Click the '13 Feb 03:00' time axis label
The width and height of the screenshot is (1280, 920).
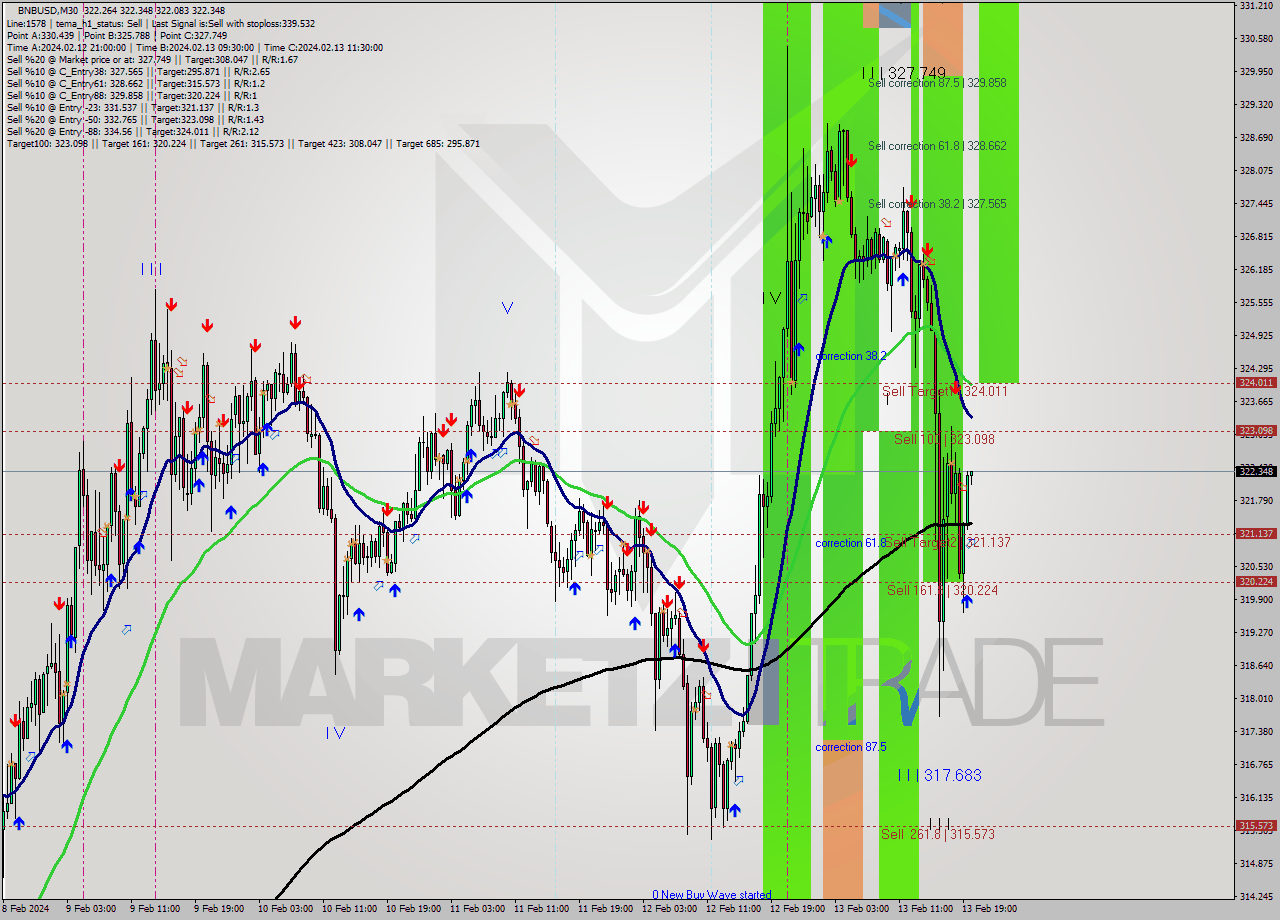click(861, 909)
